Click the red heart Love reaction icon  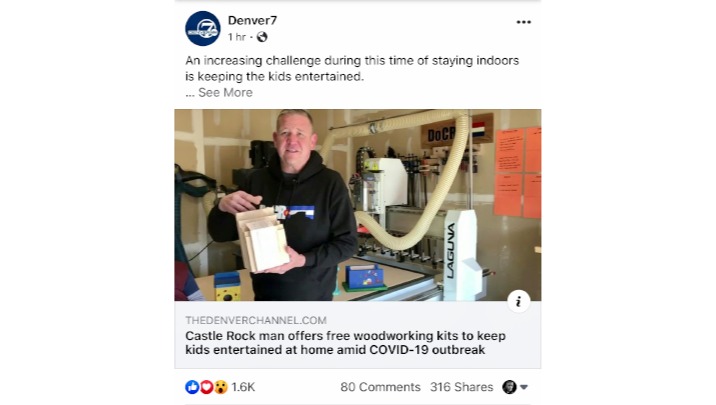pos(206,387)
